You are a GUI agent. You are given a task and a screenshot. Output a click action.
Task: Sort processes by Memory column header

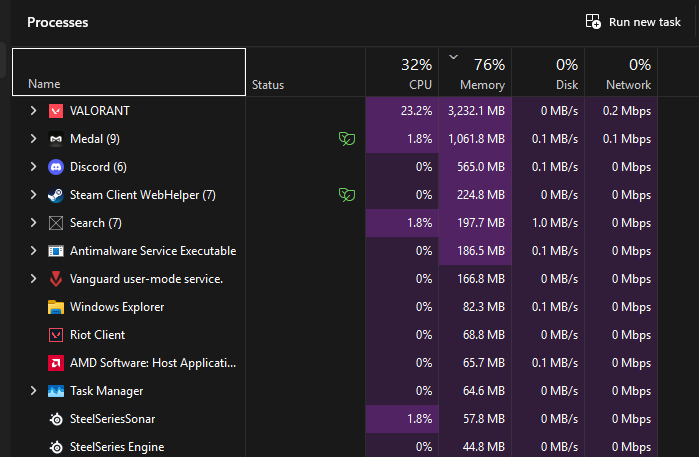[x=475, y=74]
